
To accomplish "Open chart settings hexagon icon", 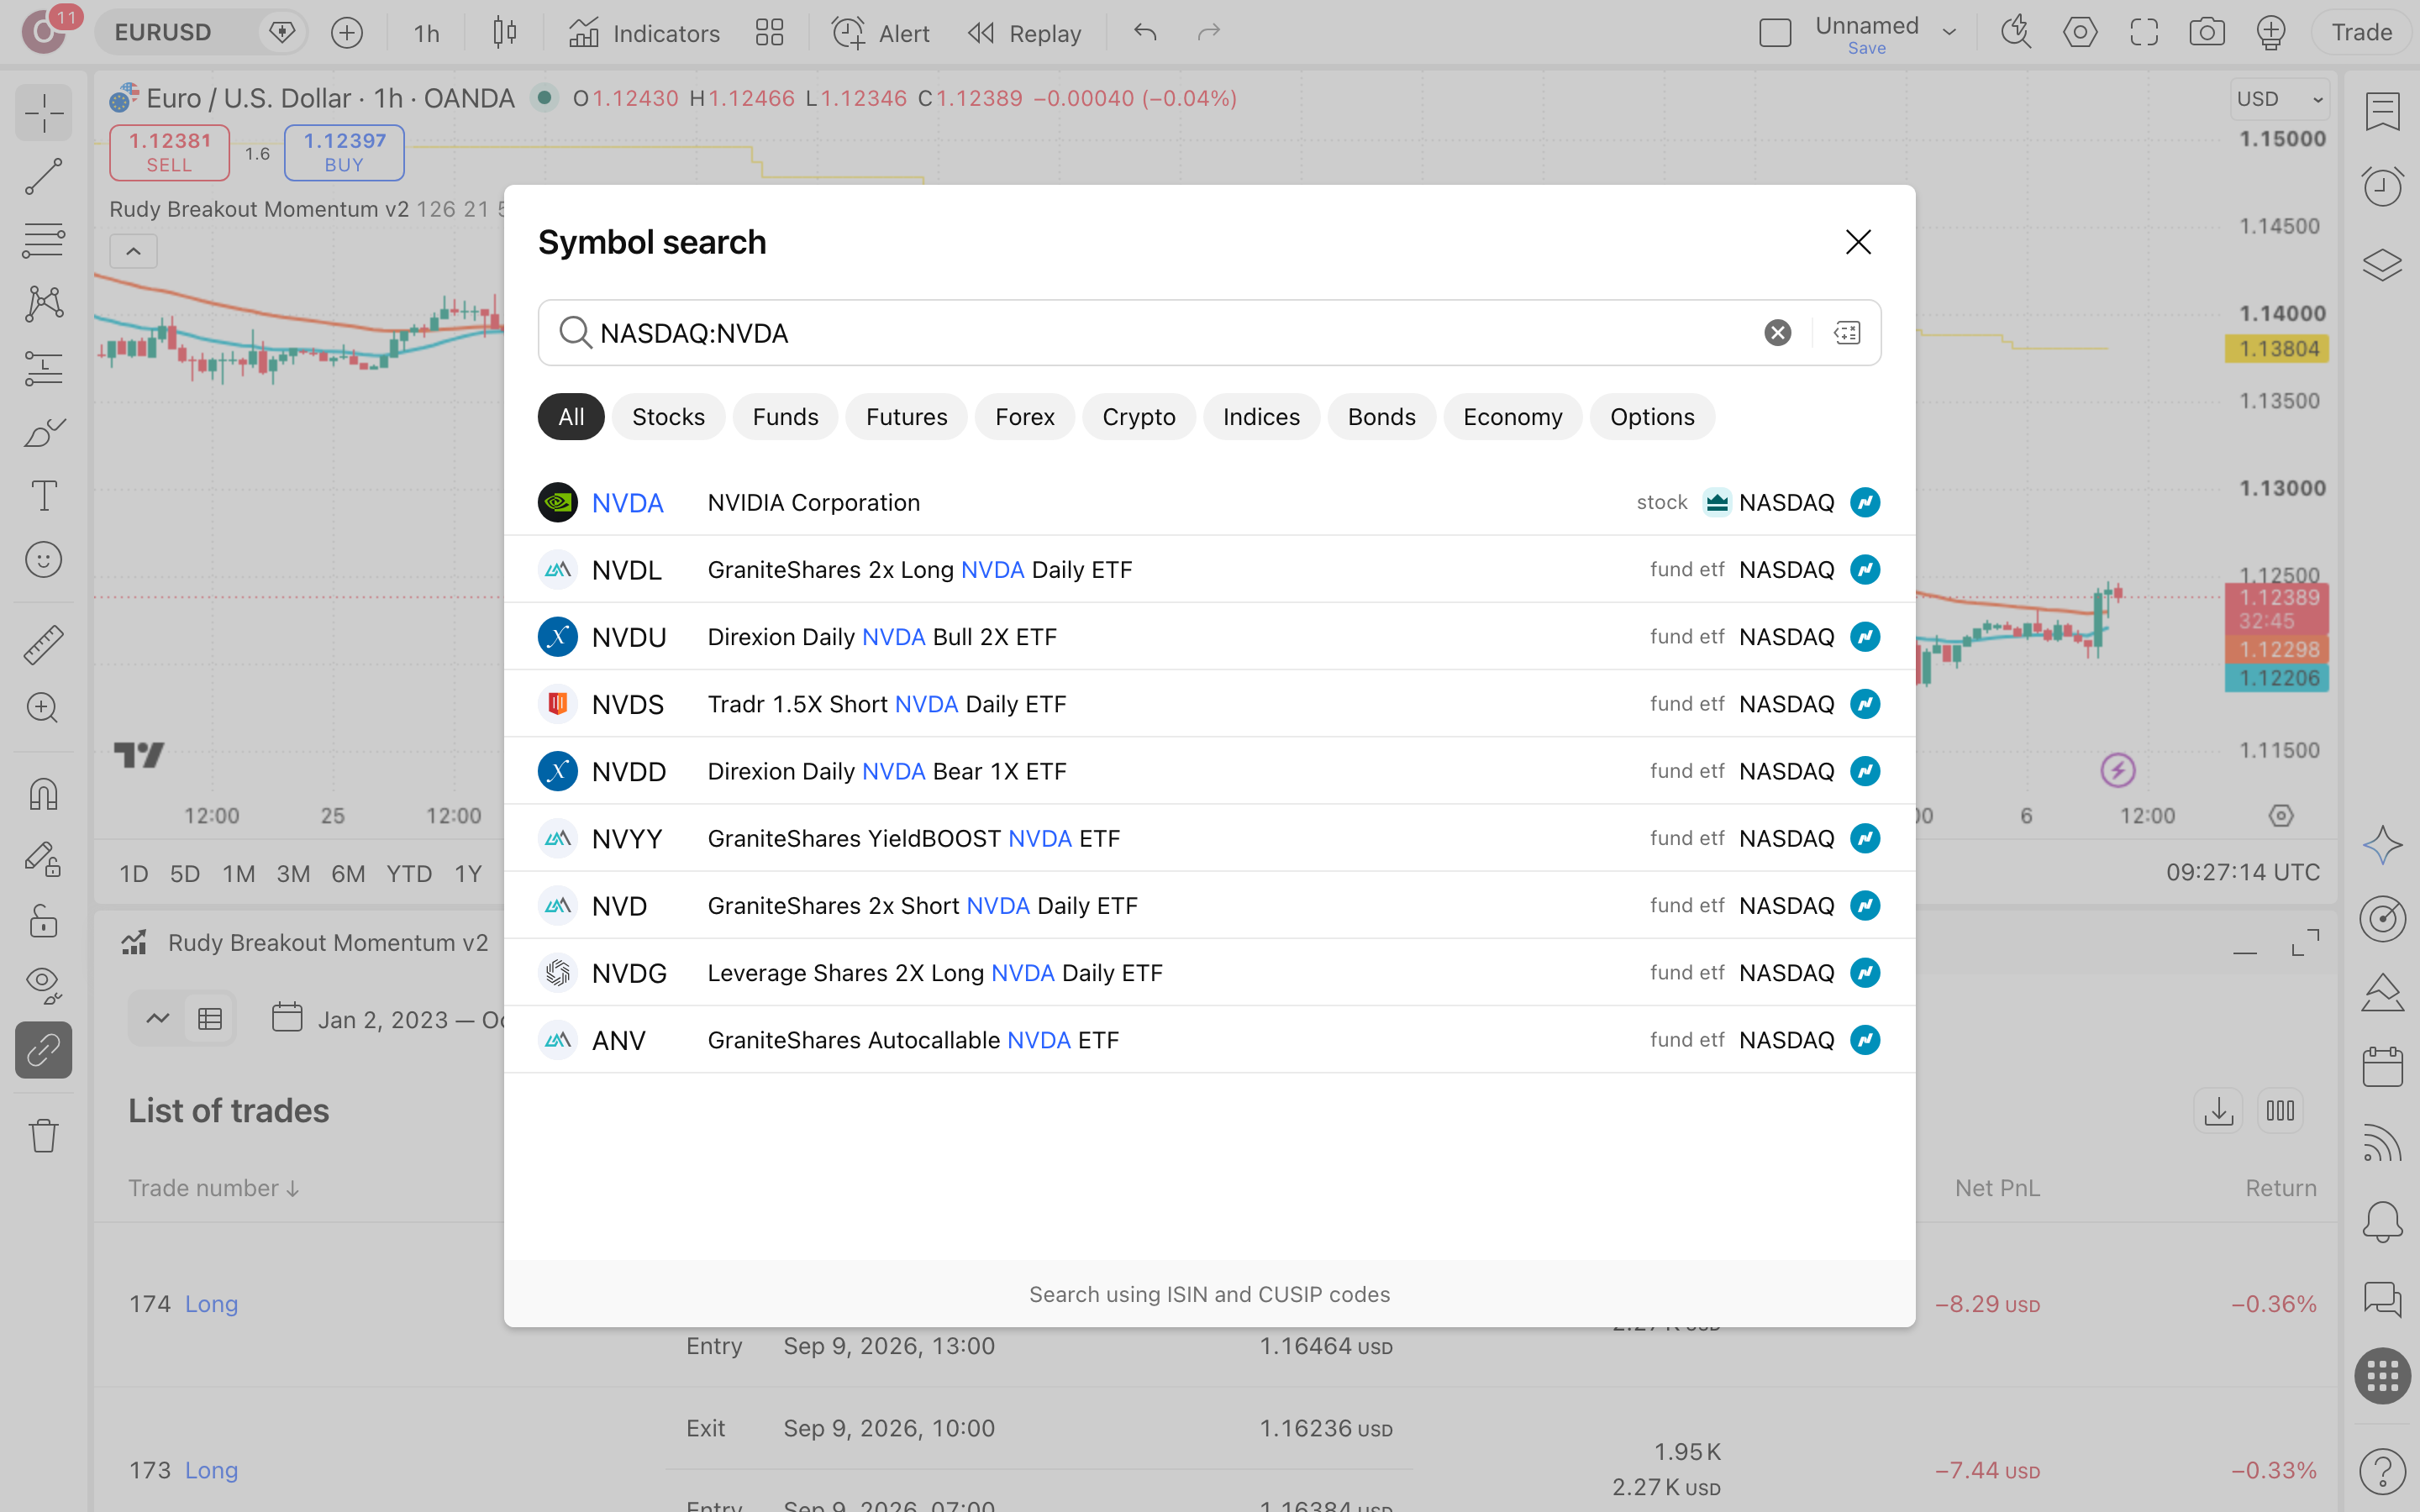I will (x=2080, y=33).
